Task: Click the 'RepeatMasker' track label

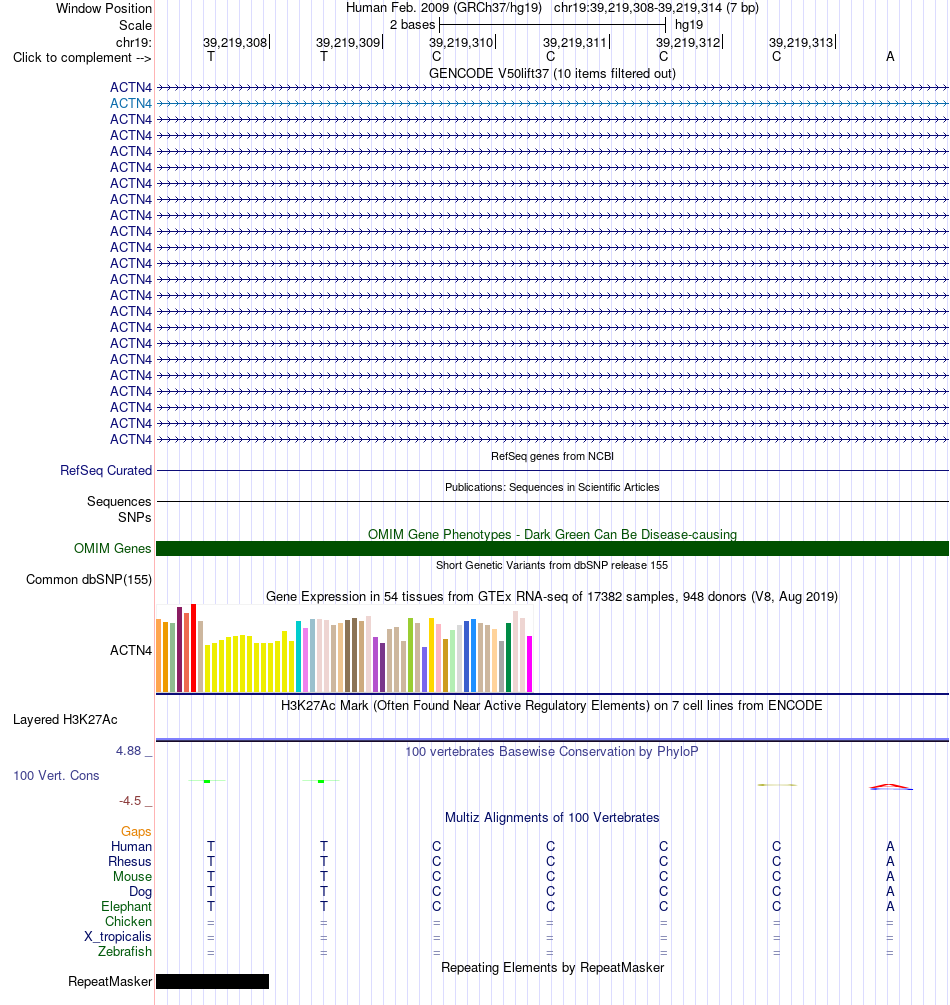Action: click(x=110, y=981)
